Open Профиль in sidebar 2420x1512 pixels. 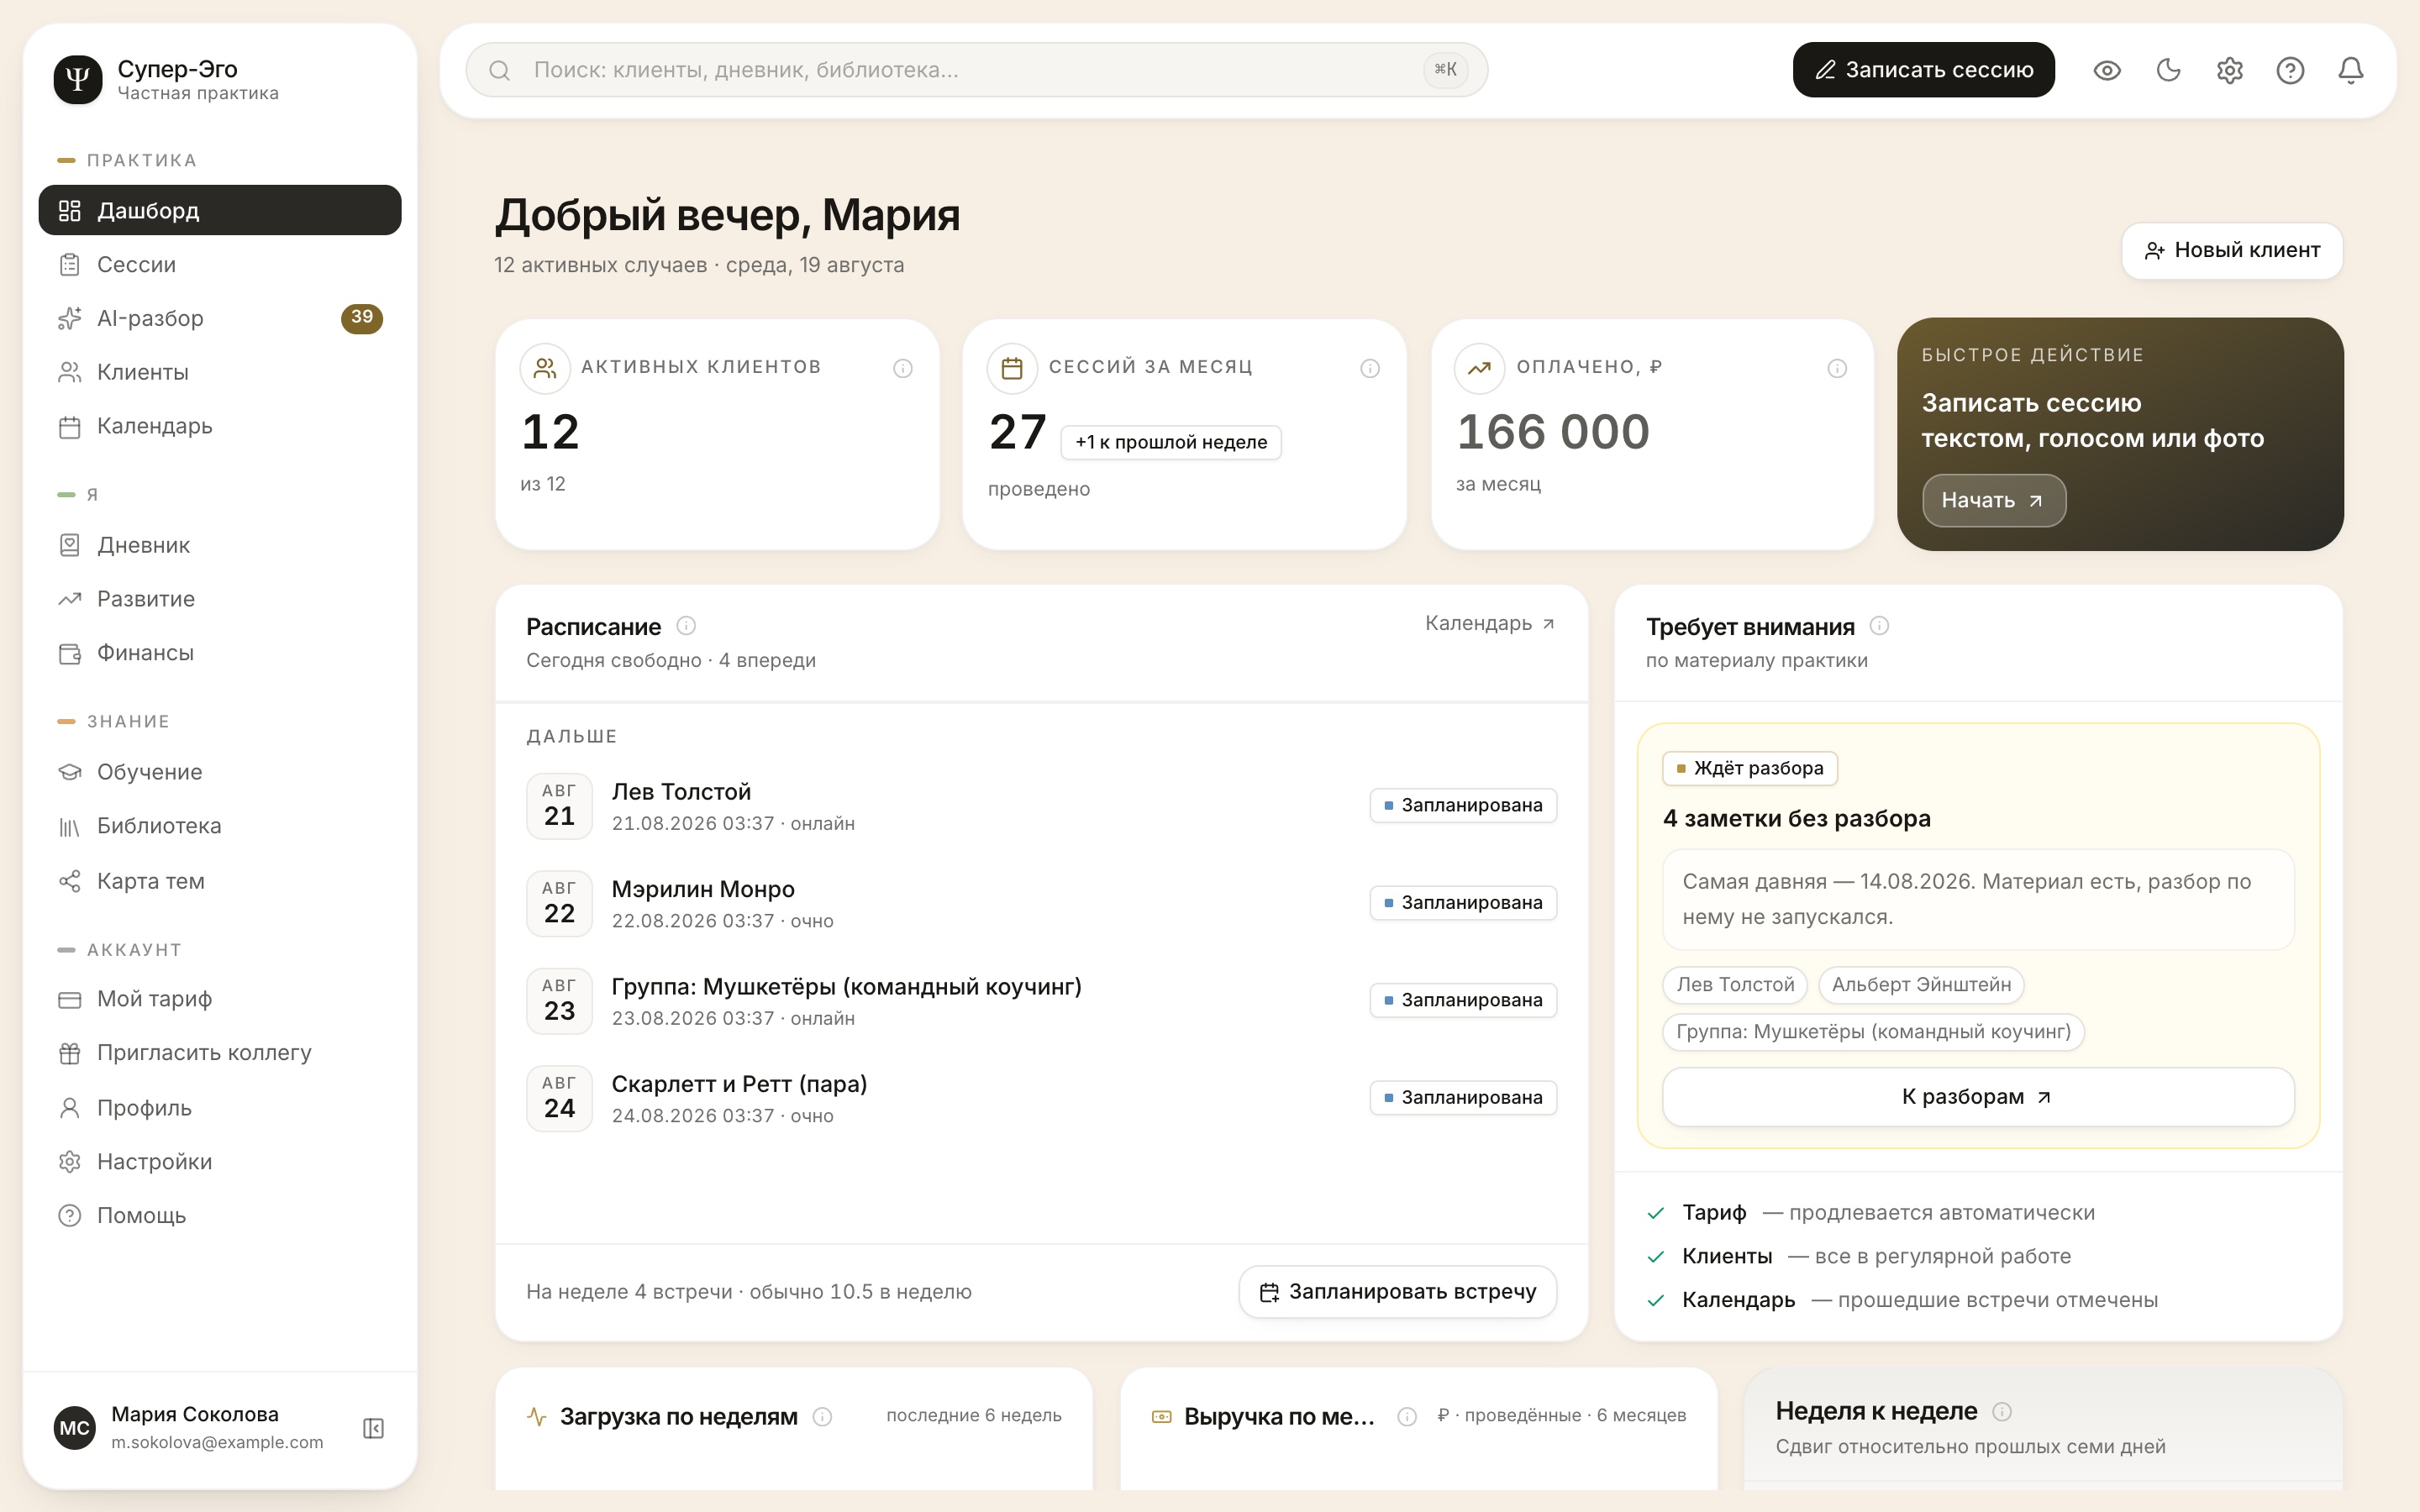220,1108
